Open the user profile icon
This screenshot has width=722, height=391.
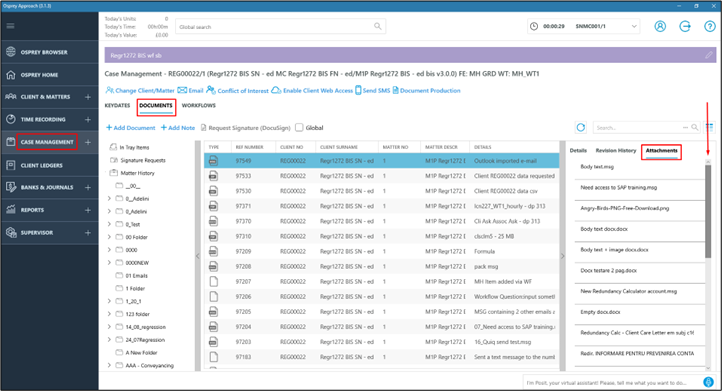click(660, 26)
